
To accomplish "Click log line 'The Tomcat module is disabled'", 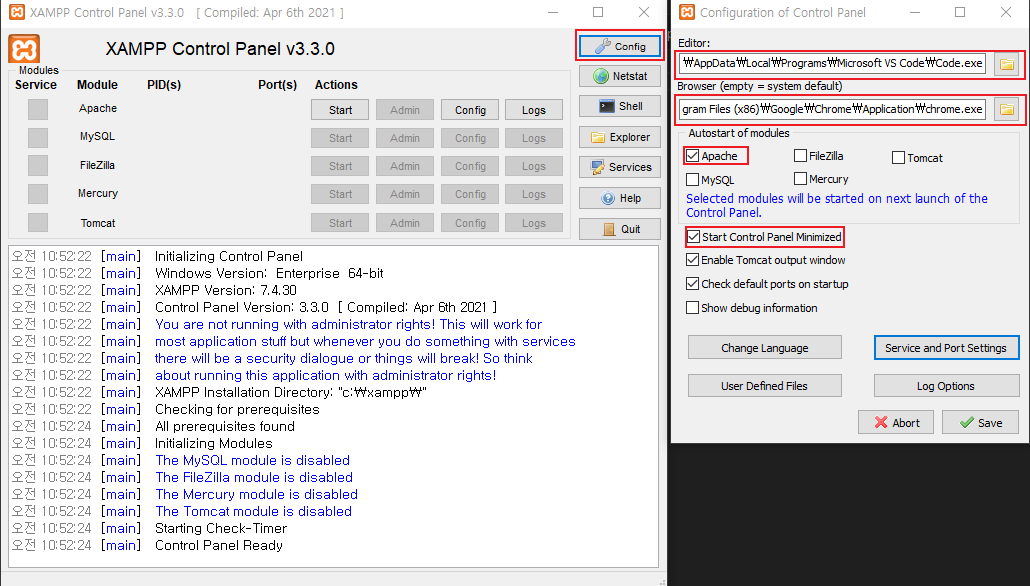I will click(x=253, y=511).
